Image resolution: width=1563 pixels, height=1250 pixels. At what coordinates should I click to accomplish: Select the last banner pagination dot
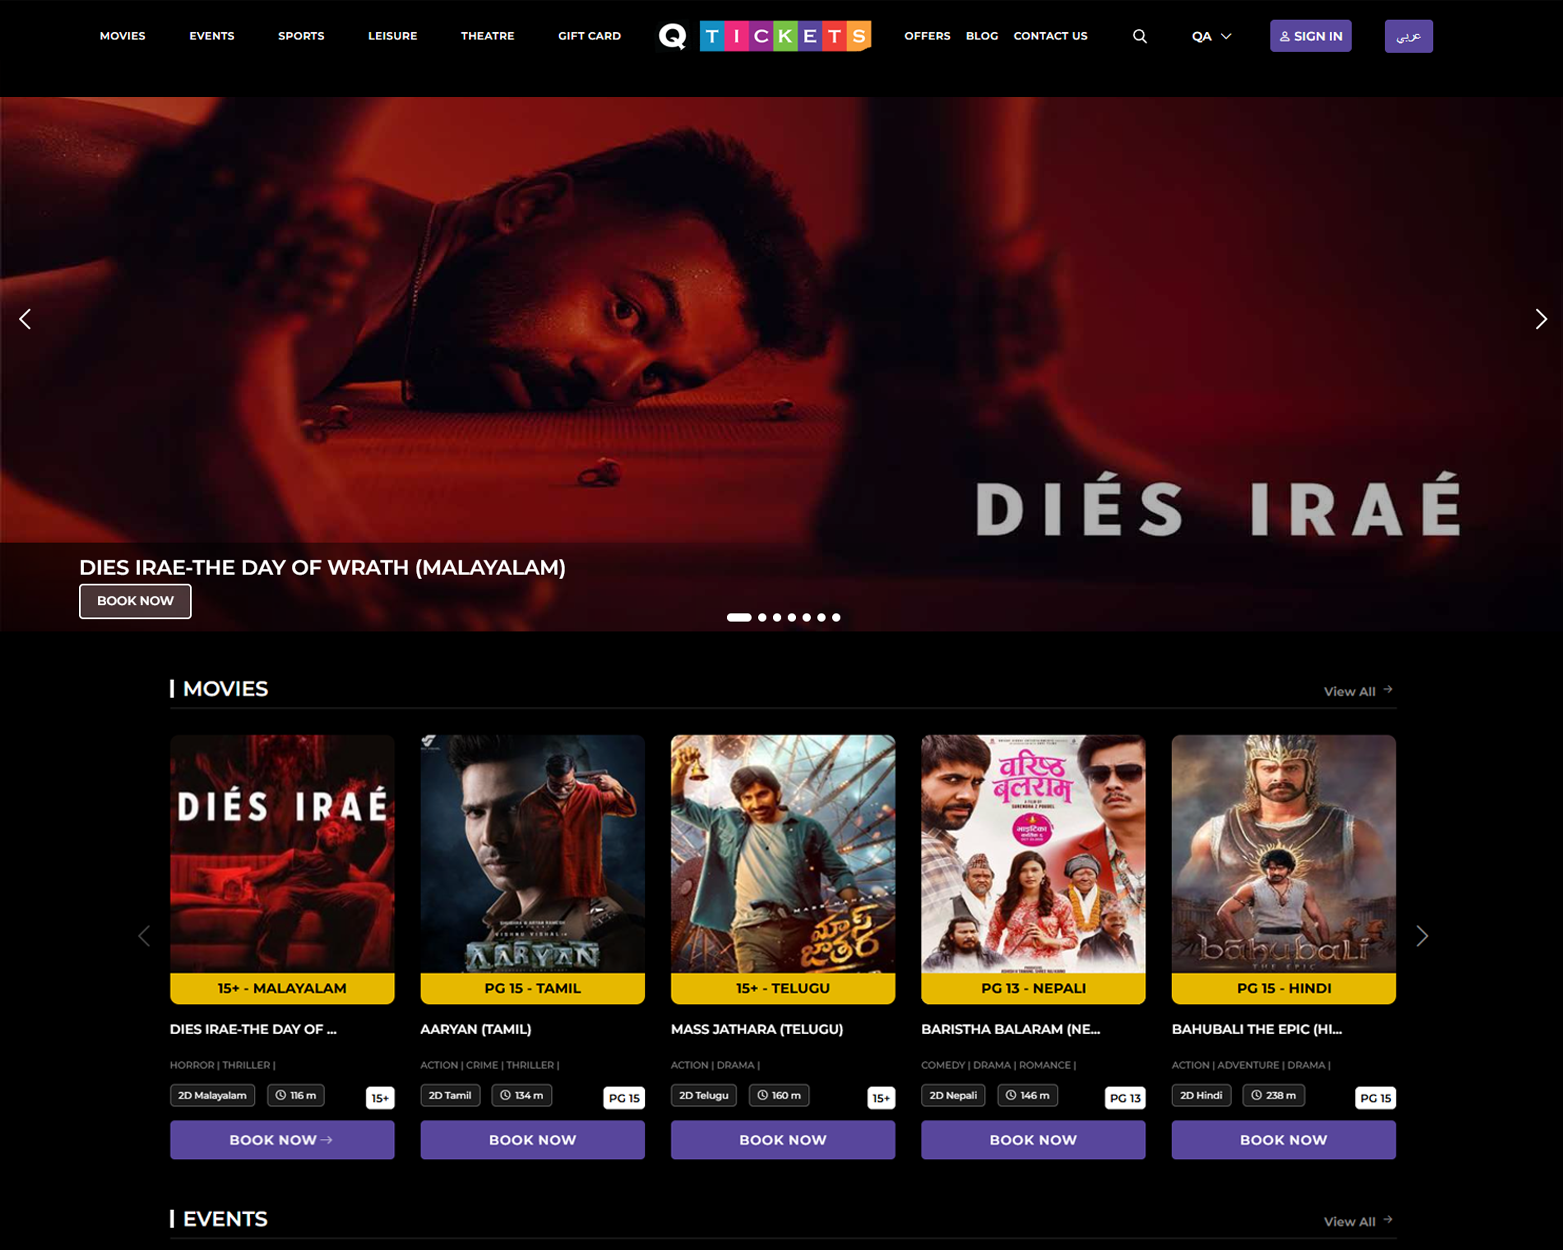pyautogui.click(x=836, y=617)
